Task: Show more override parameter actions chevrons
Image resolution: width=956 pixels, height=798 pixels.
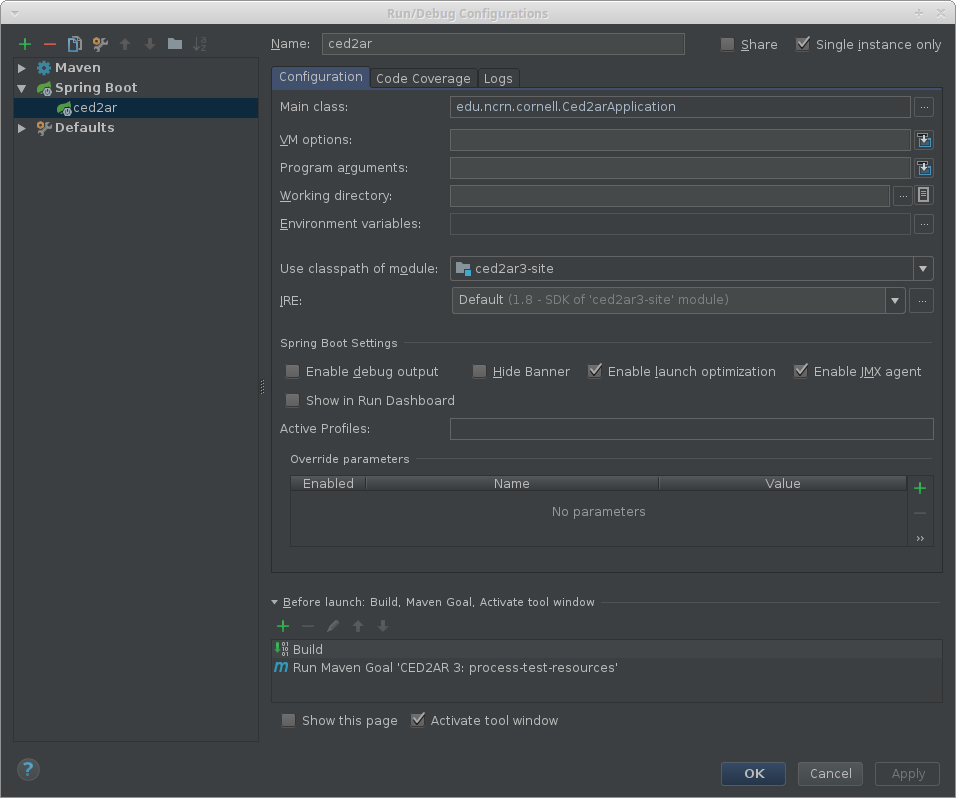Action: pos(920,538)
